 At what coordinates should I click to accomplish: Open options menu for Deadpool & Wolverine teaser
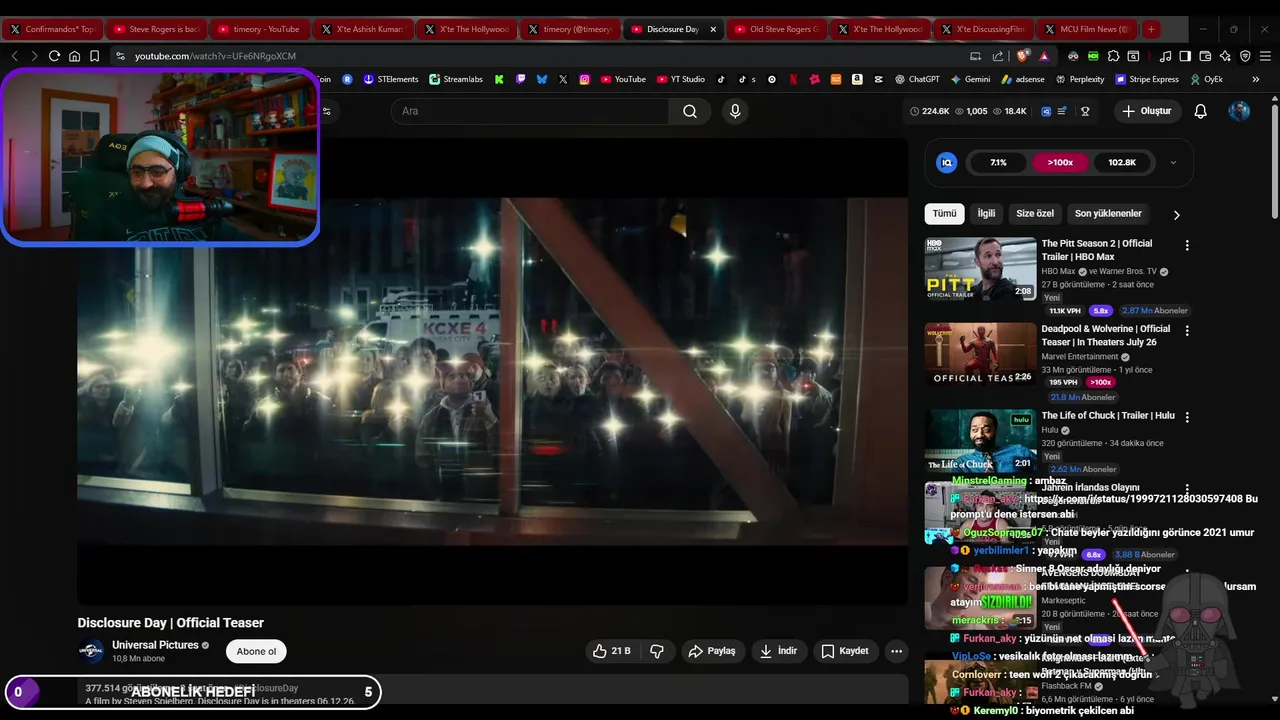[x=1187, y=330]
